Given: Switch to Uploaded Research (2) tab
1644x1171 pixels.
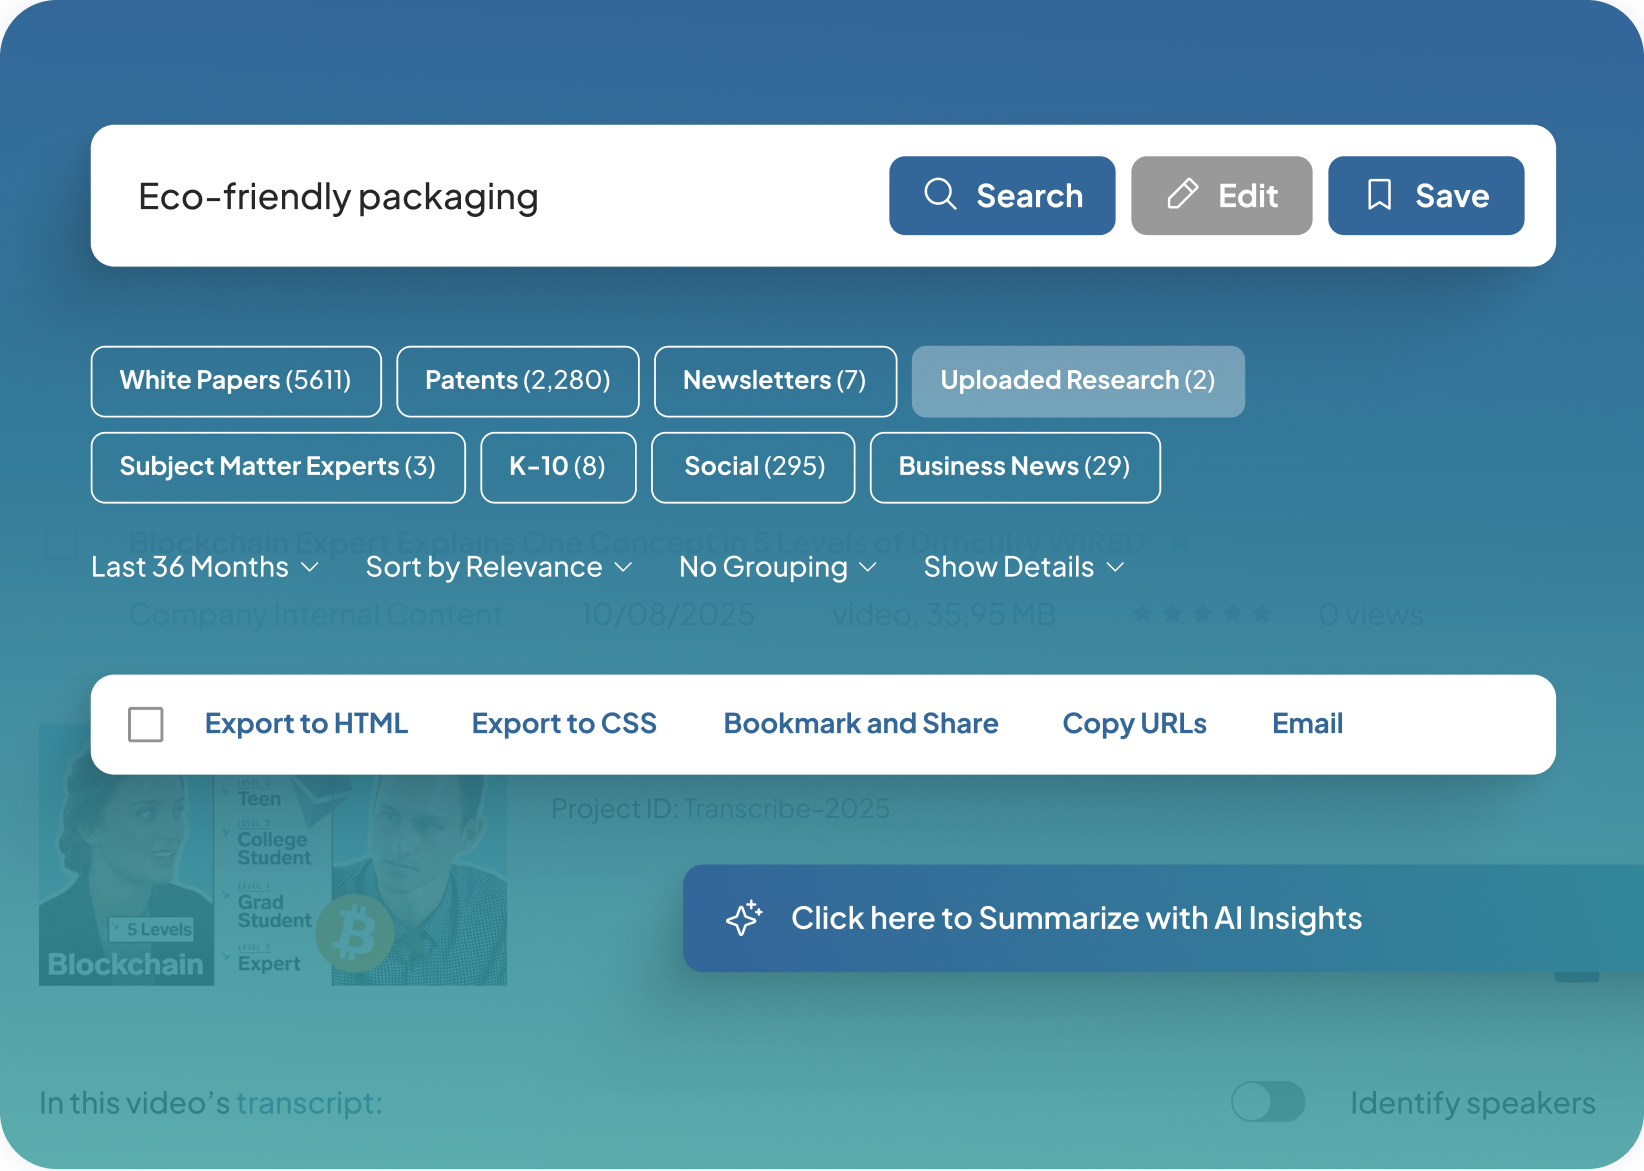Looking at the screenshot, I should (1078, 381).
